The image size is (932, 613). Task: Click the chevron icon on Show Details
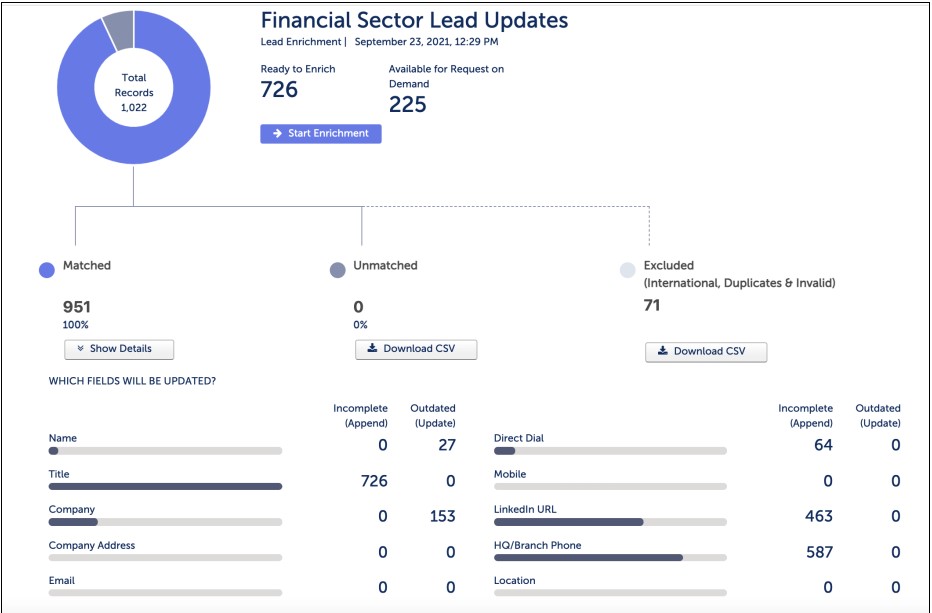pos(81,349)
